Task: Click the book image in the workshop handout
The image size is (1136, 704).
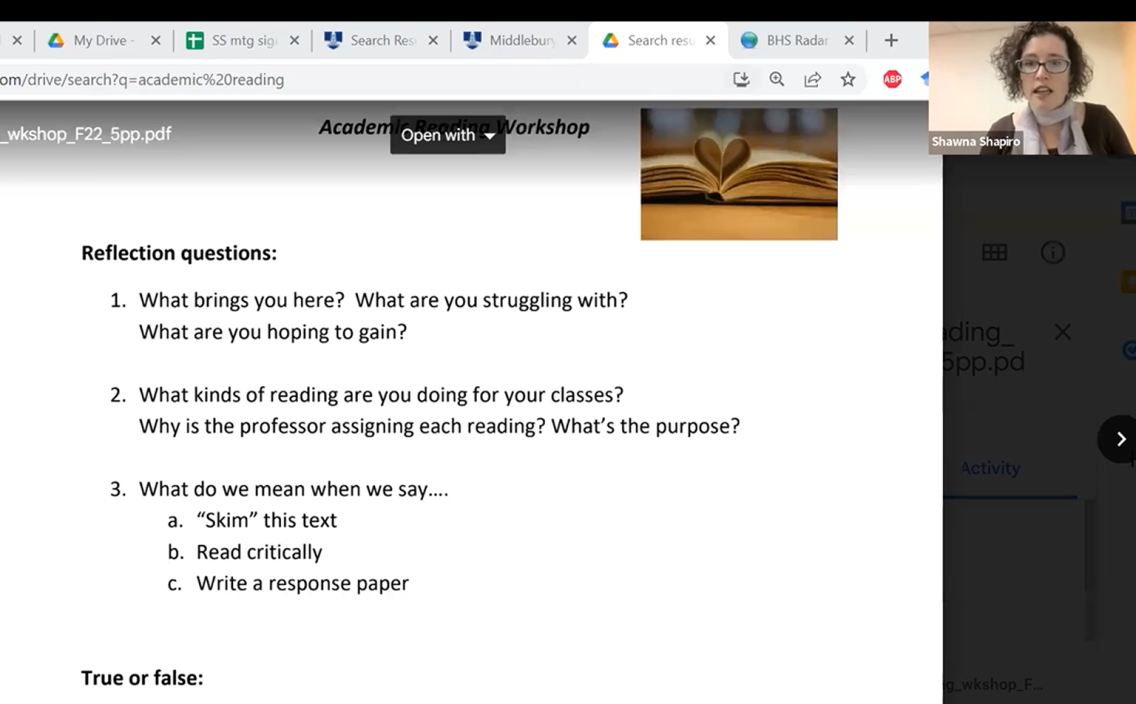Action: coord(738,174)
